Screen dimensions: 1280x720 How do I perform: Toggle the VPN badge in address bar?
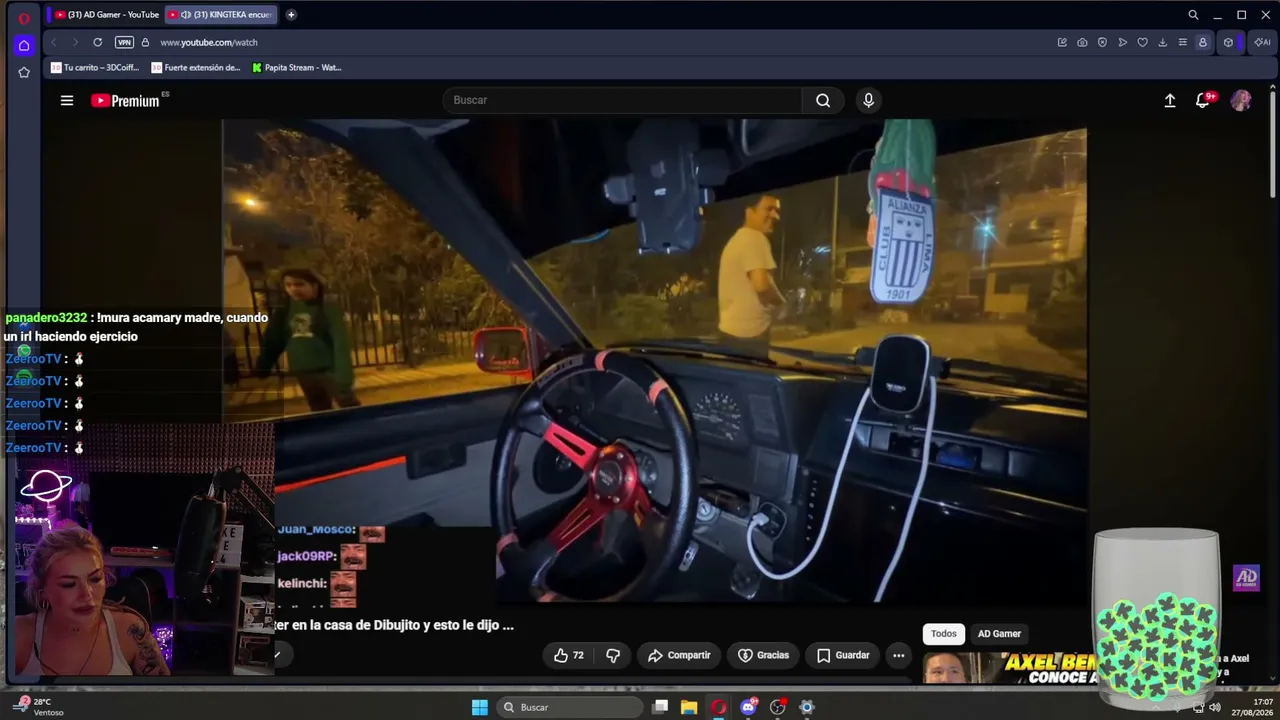point(124,42)
